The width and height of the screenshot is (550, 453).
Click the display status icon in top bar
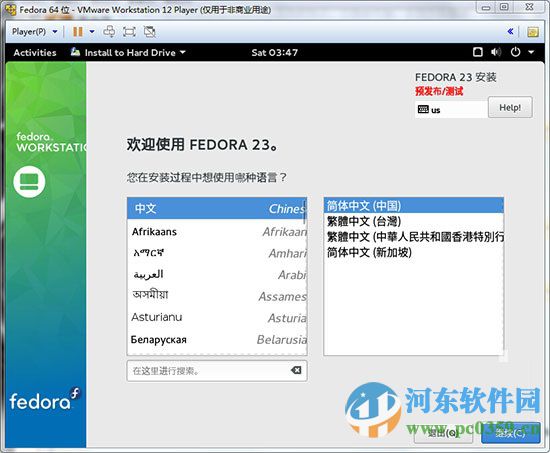tap(478, 52)
